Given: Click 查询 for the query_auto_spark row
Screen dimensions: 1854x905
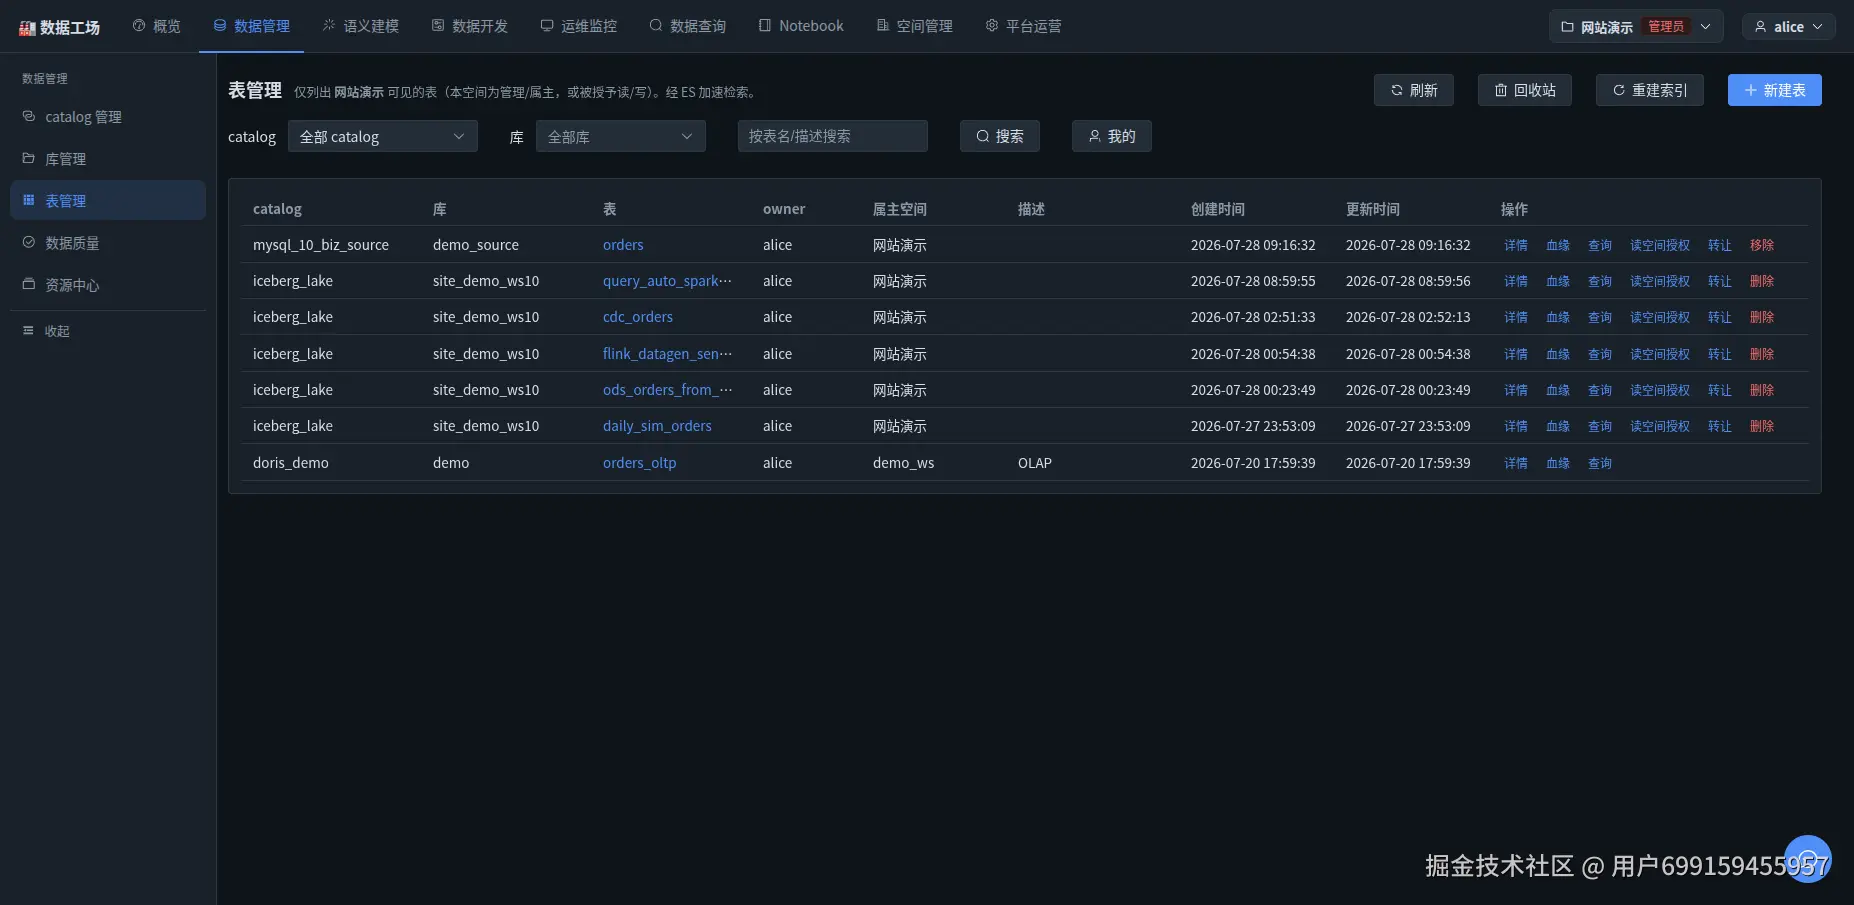Looking at the screenshot, I should point(1600,281).
